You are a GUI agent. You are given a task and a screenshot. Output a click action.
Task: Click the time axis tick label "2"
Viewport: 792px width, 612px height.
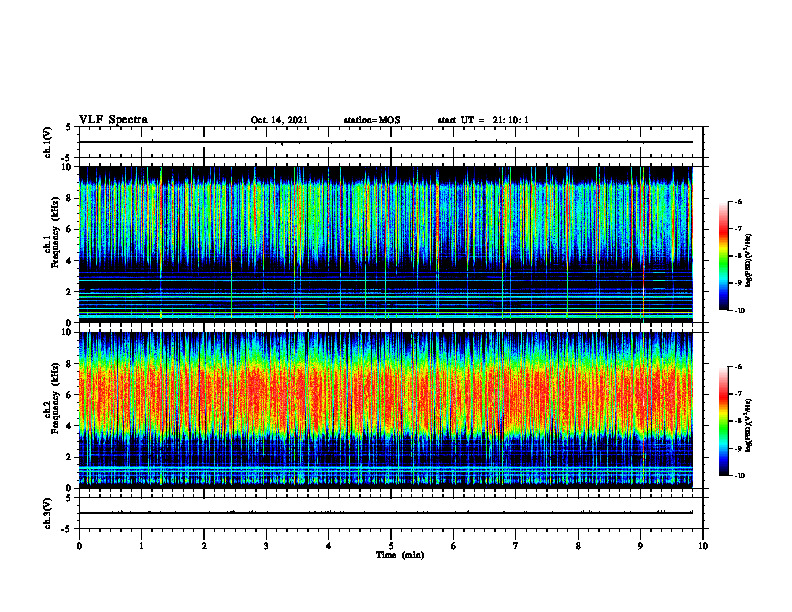coord(204,546)
